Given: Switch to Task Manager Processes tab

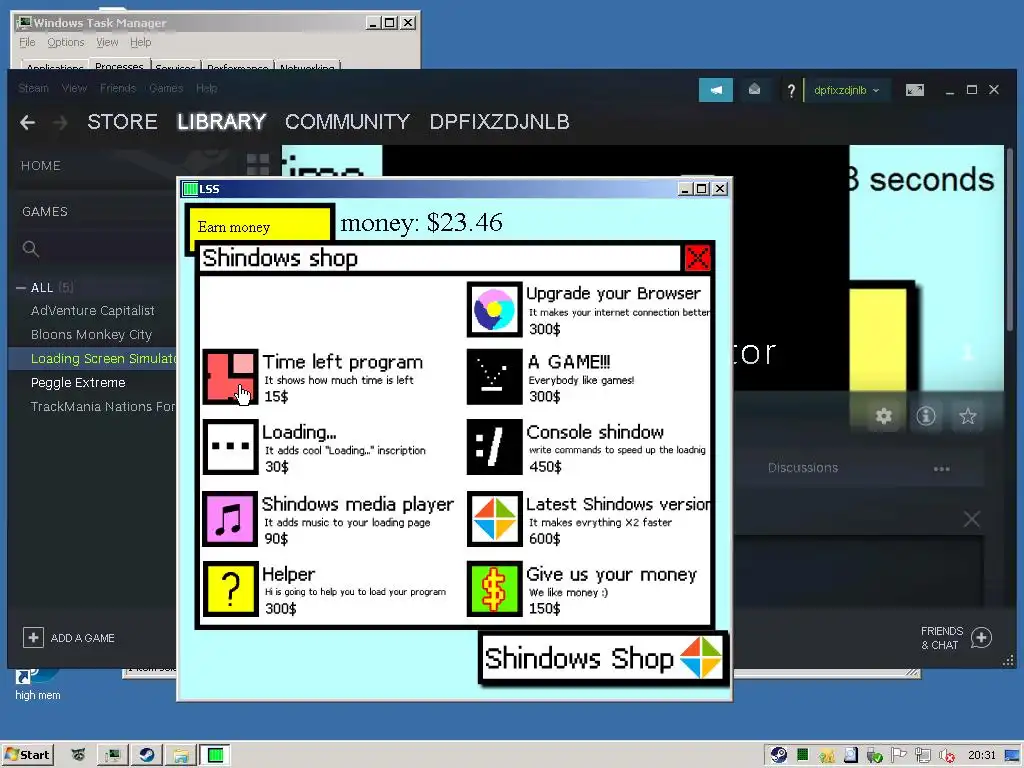Looking at the screenshot, I should 119,65.
